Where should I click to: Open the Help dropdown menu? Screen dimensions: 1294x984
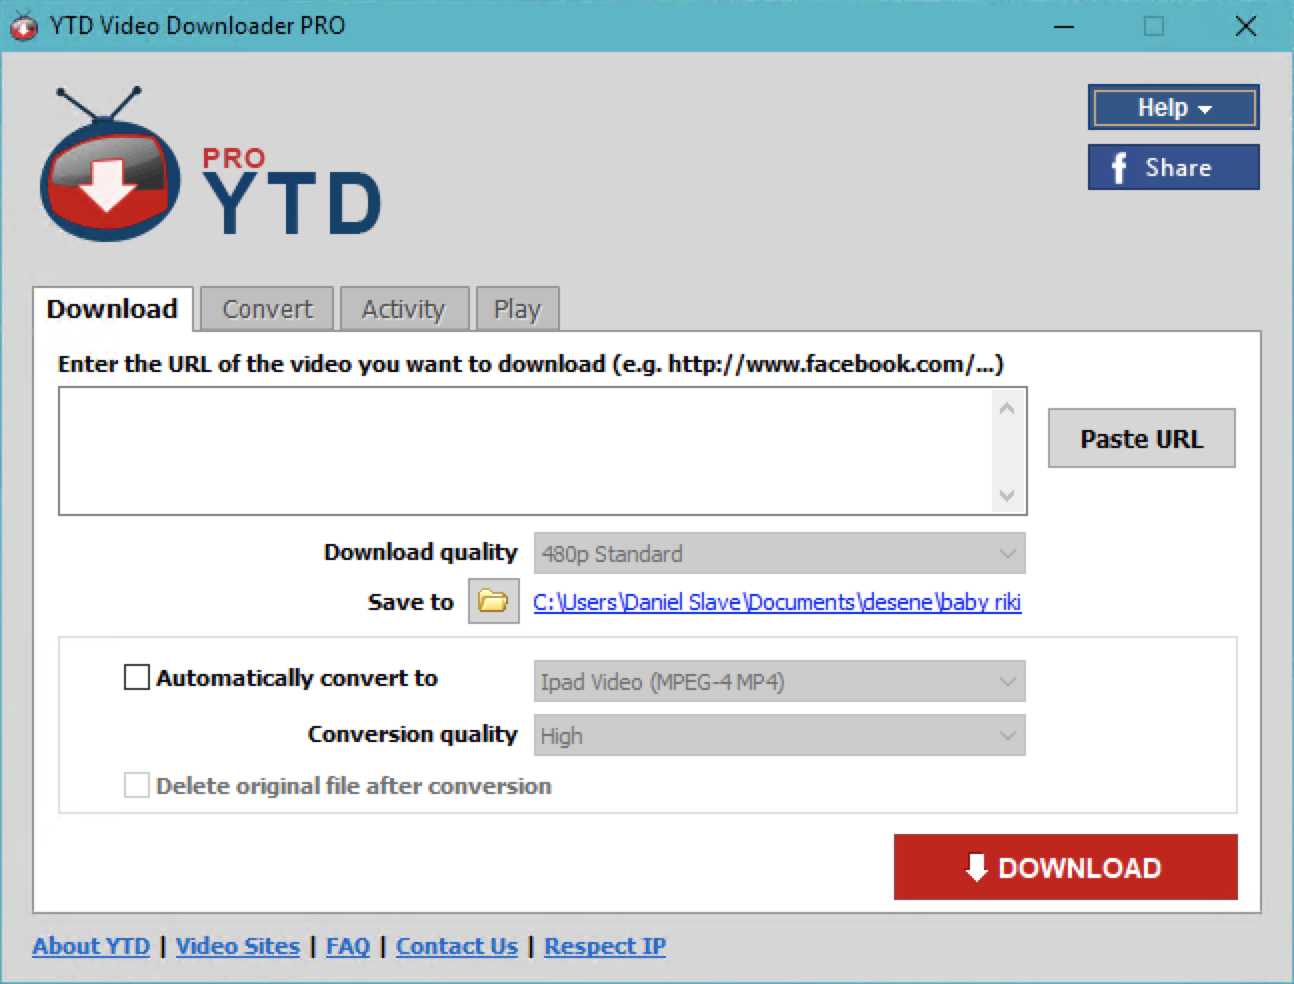tap(1173, 107)
